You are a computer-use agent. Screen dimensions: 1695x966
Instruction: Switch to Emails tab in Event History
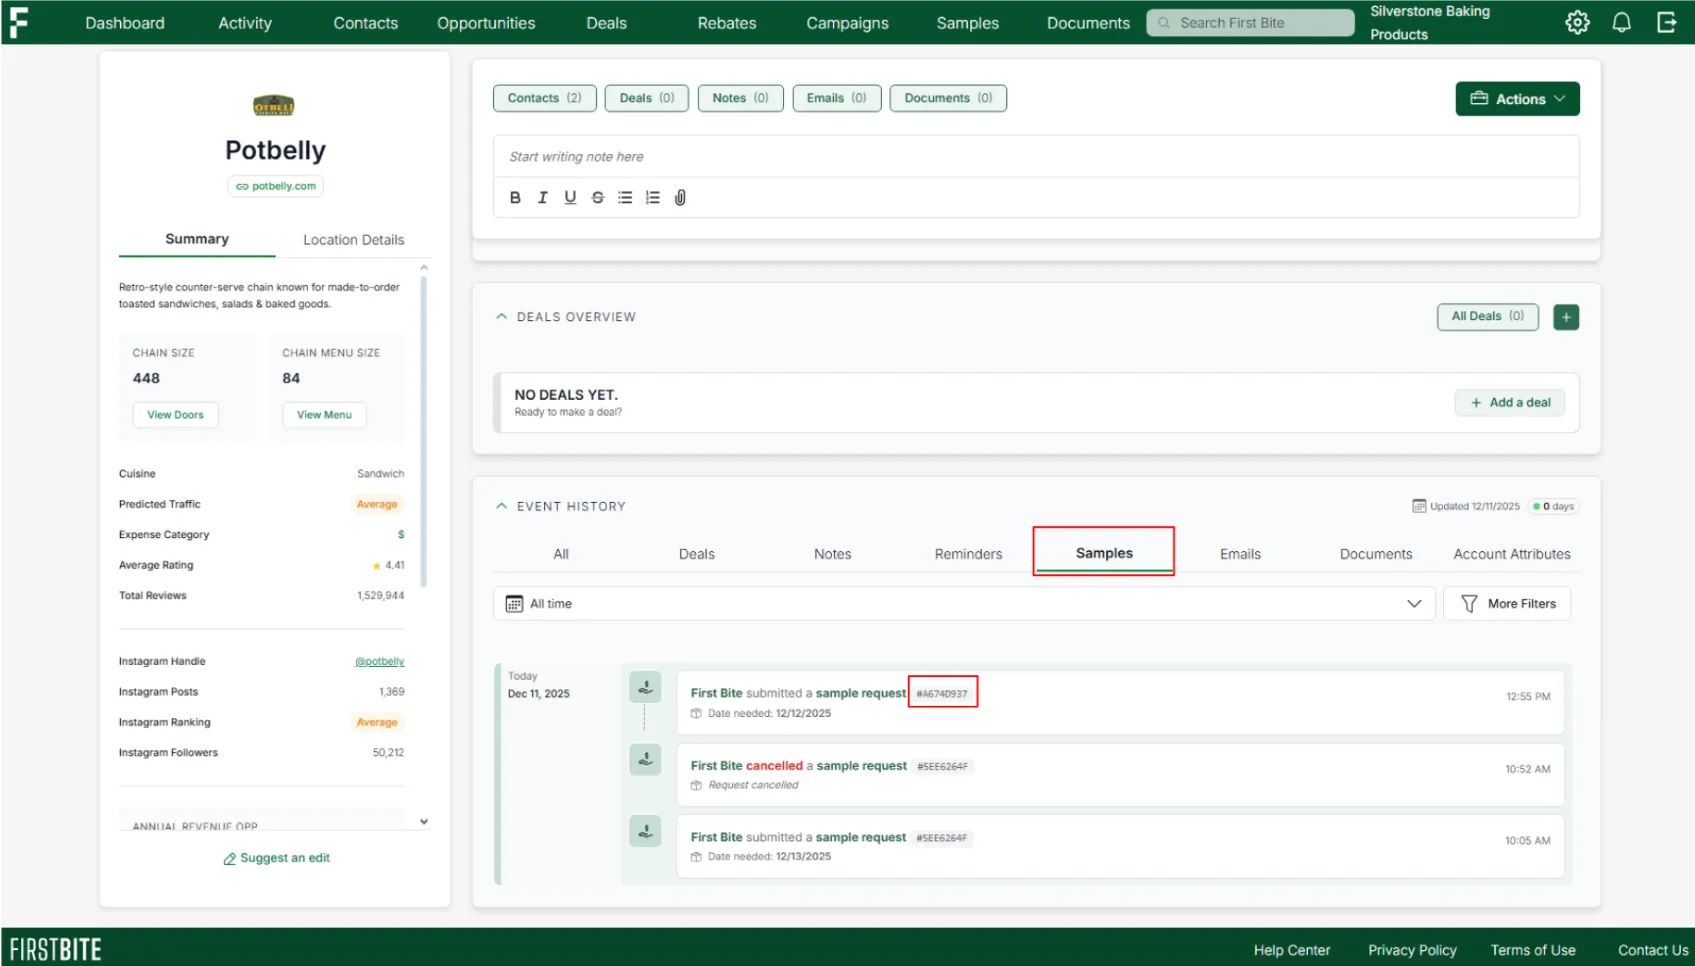[1241, 554]
